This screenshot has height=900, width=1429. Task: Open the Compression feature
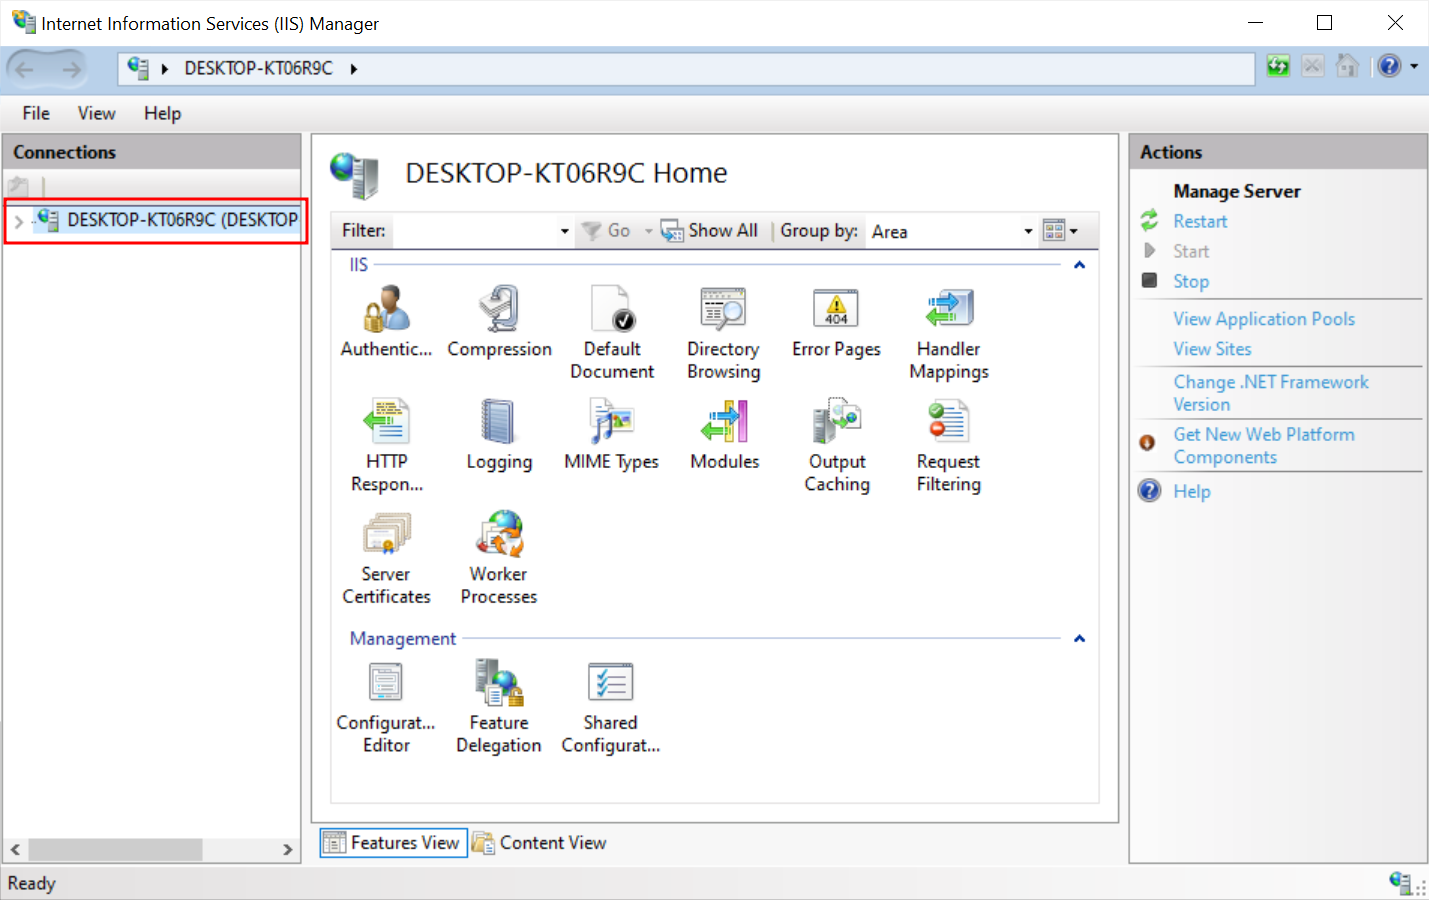click(499, 322)
